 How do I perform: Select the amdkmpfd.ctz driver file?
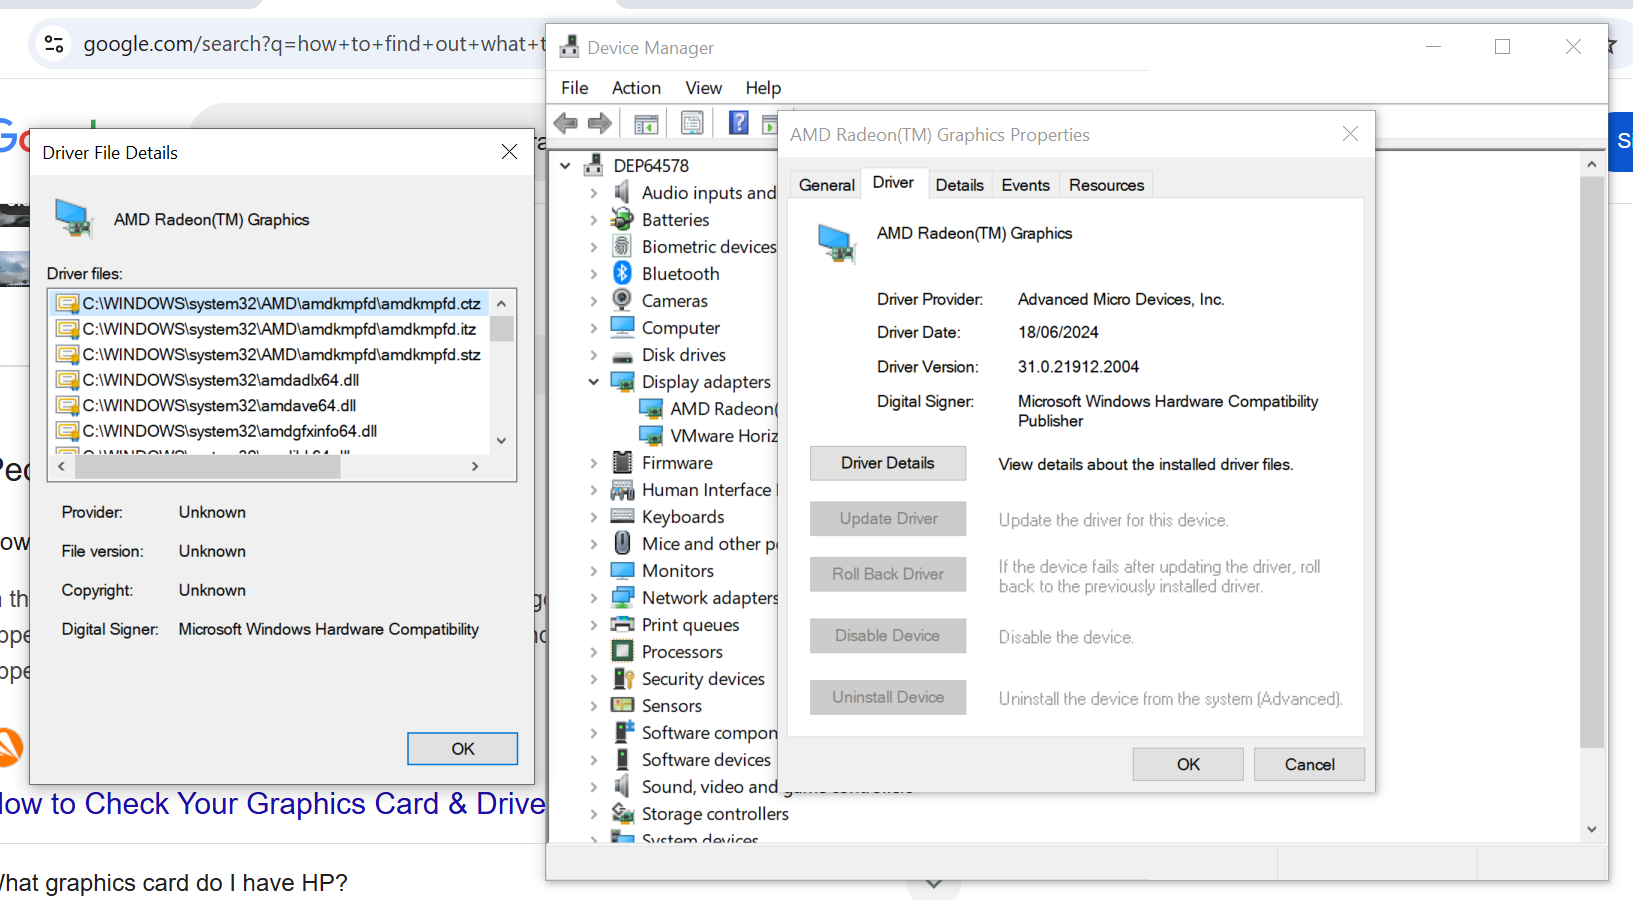click(269, 303)
